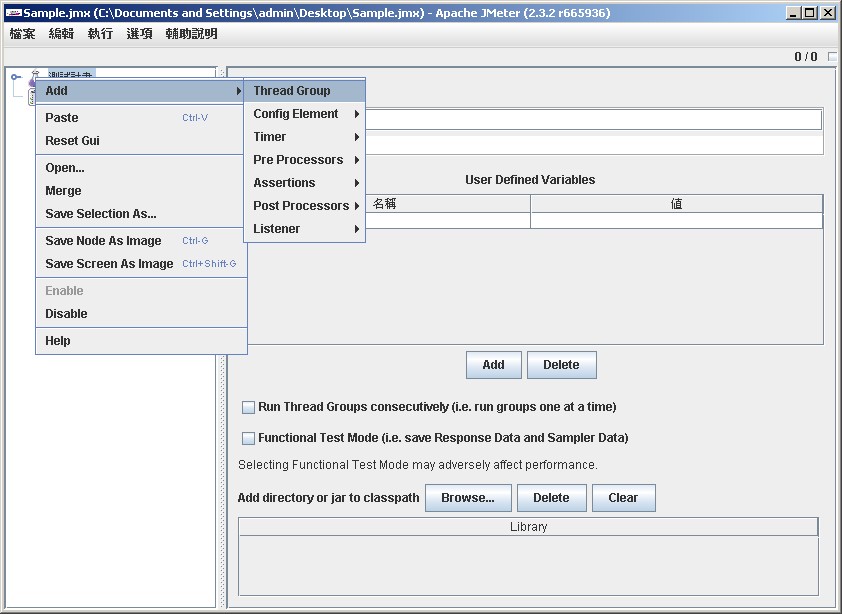Click the test plan flask icon in tree
This screenshot has height=614, width=842.
click(34, 76)
